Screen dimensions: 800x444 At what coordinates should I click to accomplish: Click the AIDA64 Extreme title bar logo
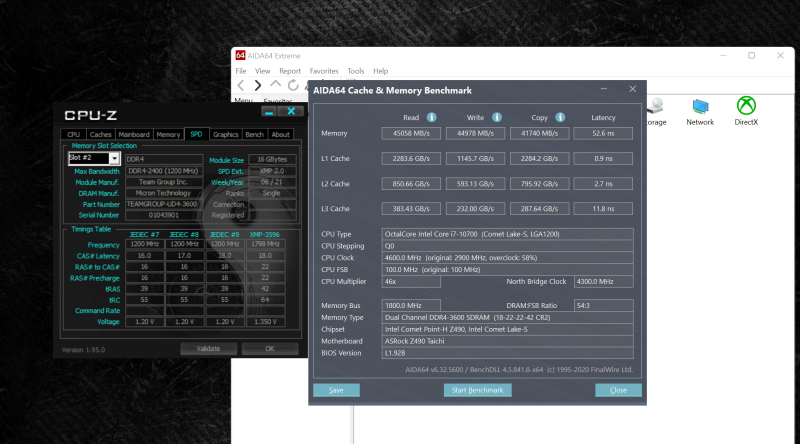click(240, 56)
